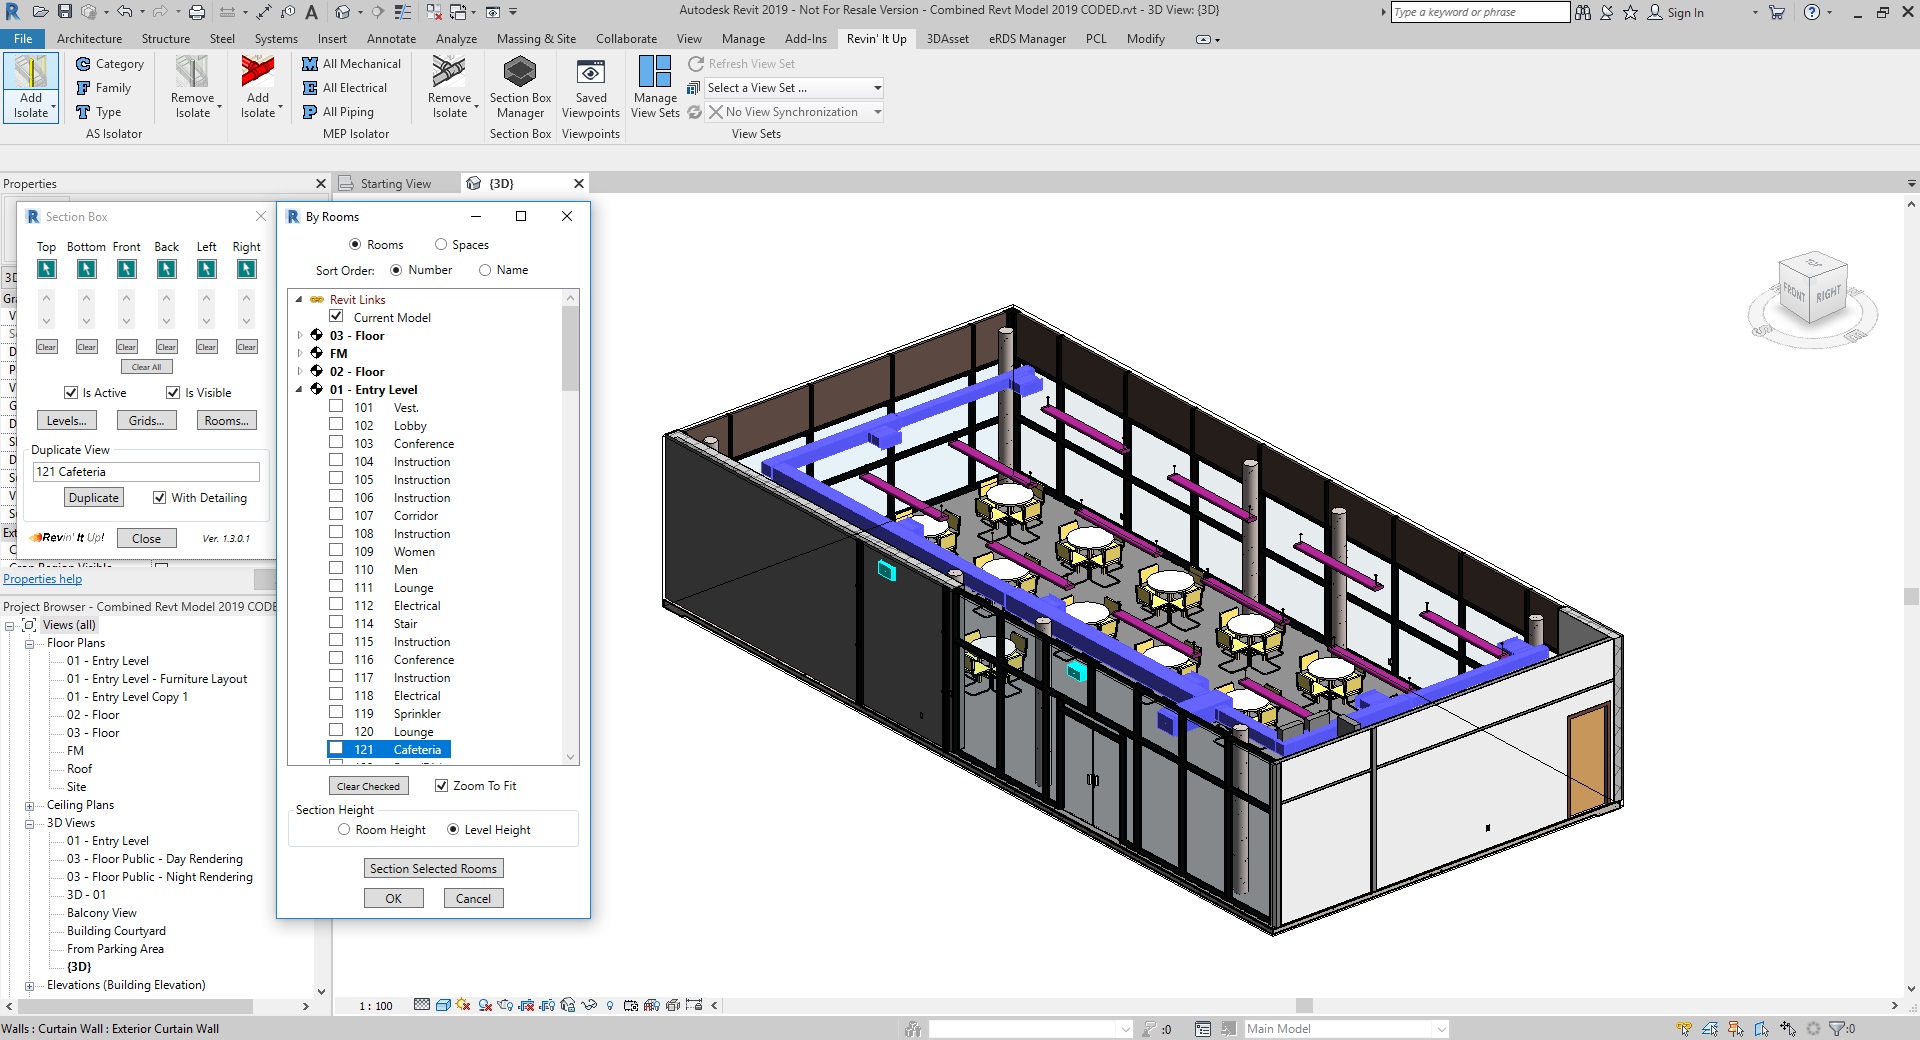Click the Top face pick icon in Section Box
The width and height of the screenshot is (1920, 1040).
point(46,269)
